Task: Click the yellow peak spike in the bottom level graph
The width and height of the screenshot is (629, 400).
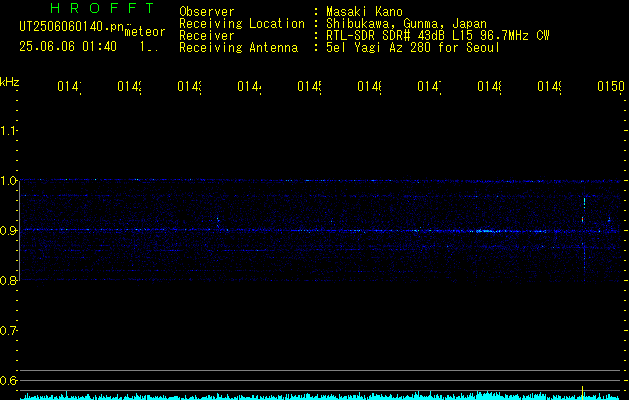Action: coord(582,392)
